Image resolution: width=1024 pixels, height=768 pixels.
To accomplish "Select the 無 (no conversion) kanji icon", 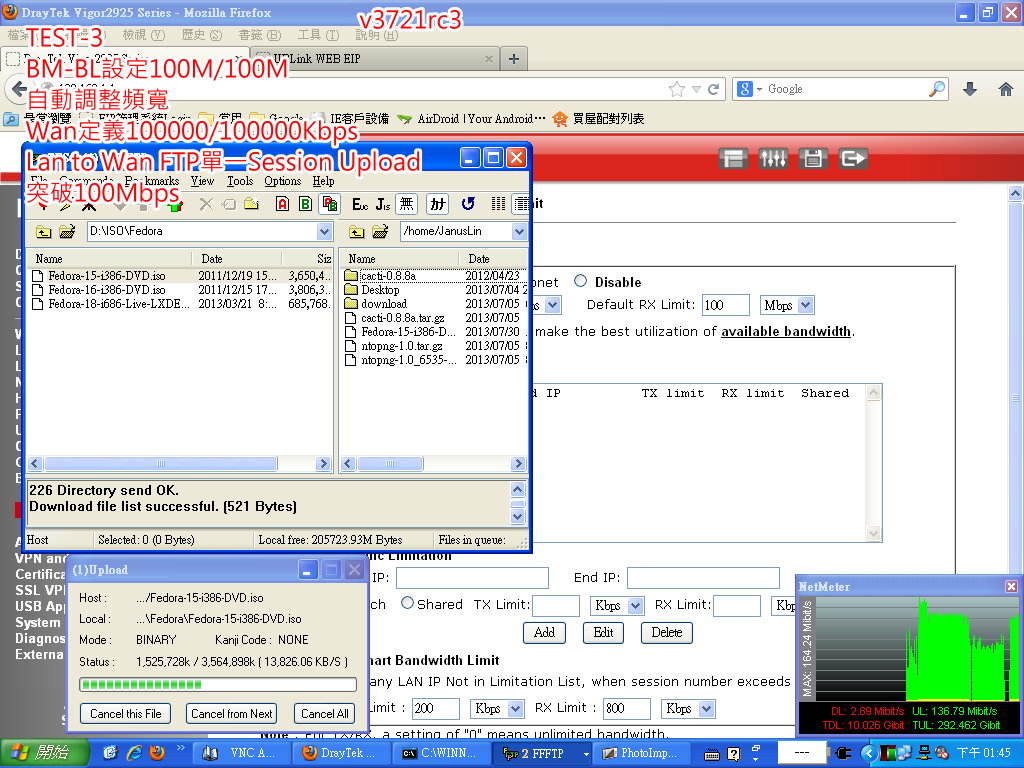I will pos(406,204).
